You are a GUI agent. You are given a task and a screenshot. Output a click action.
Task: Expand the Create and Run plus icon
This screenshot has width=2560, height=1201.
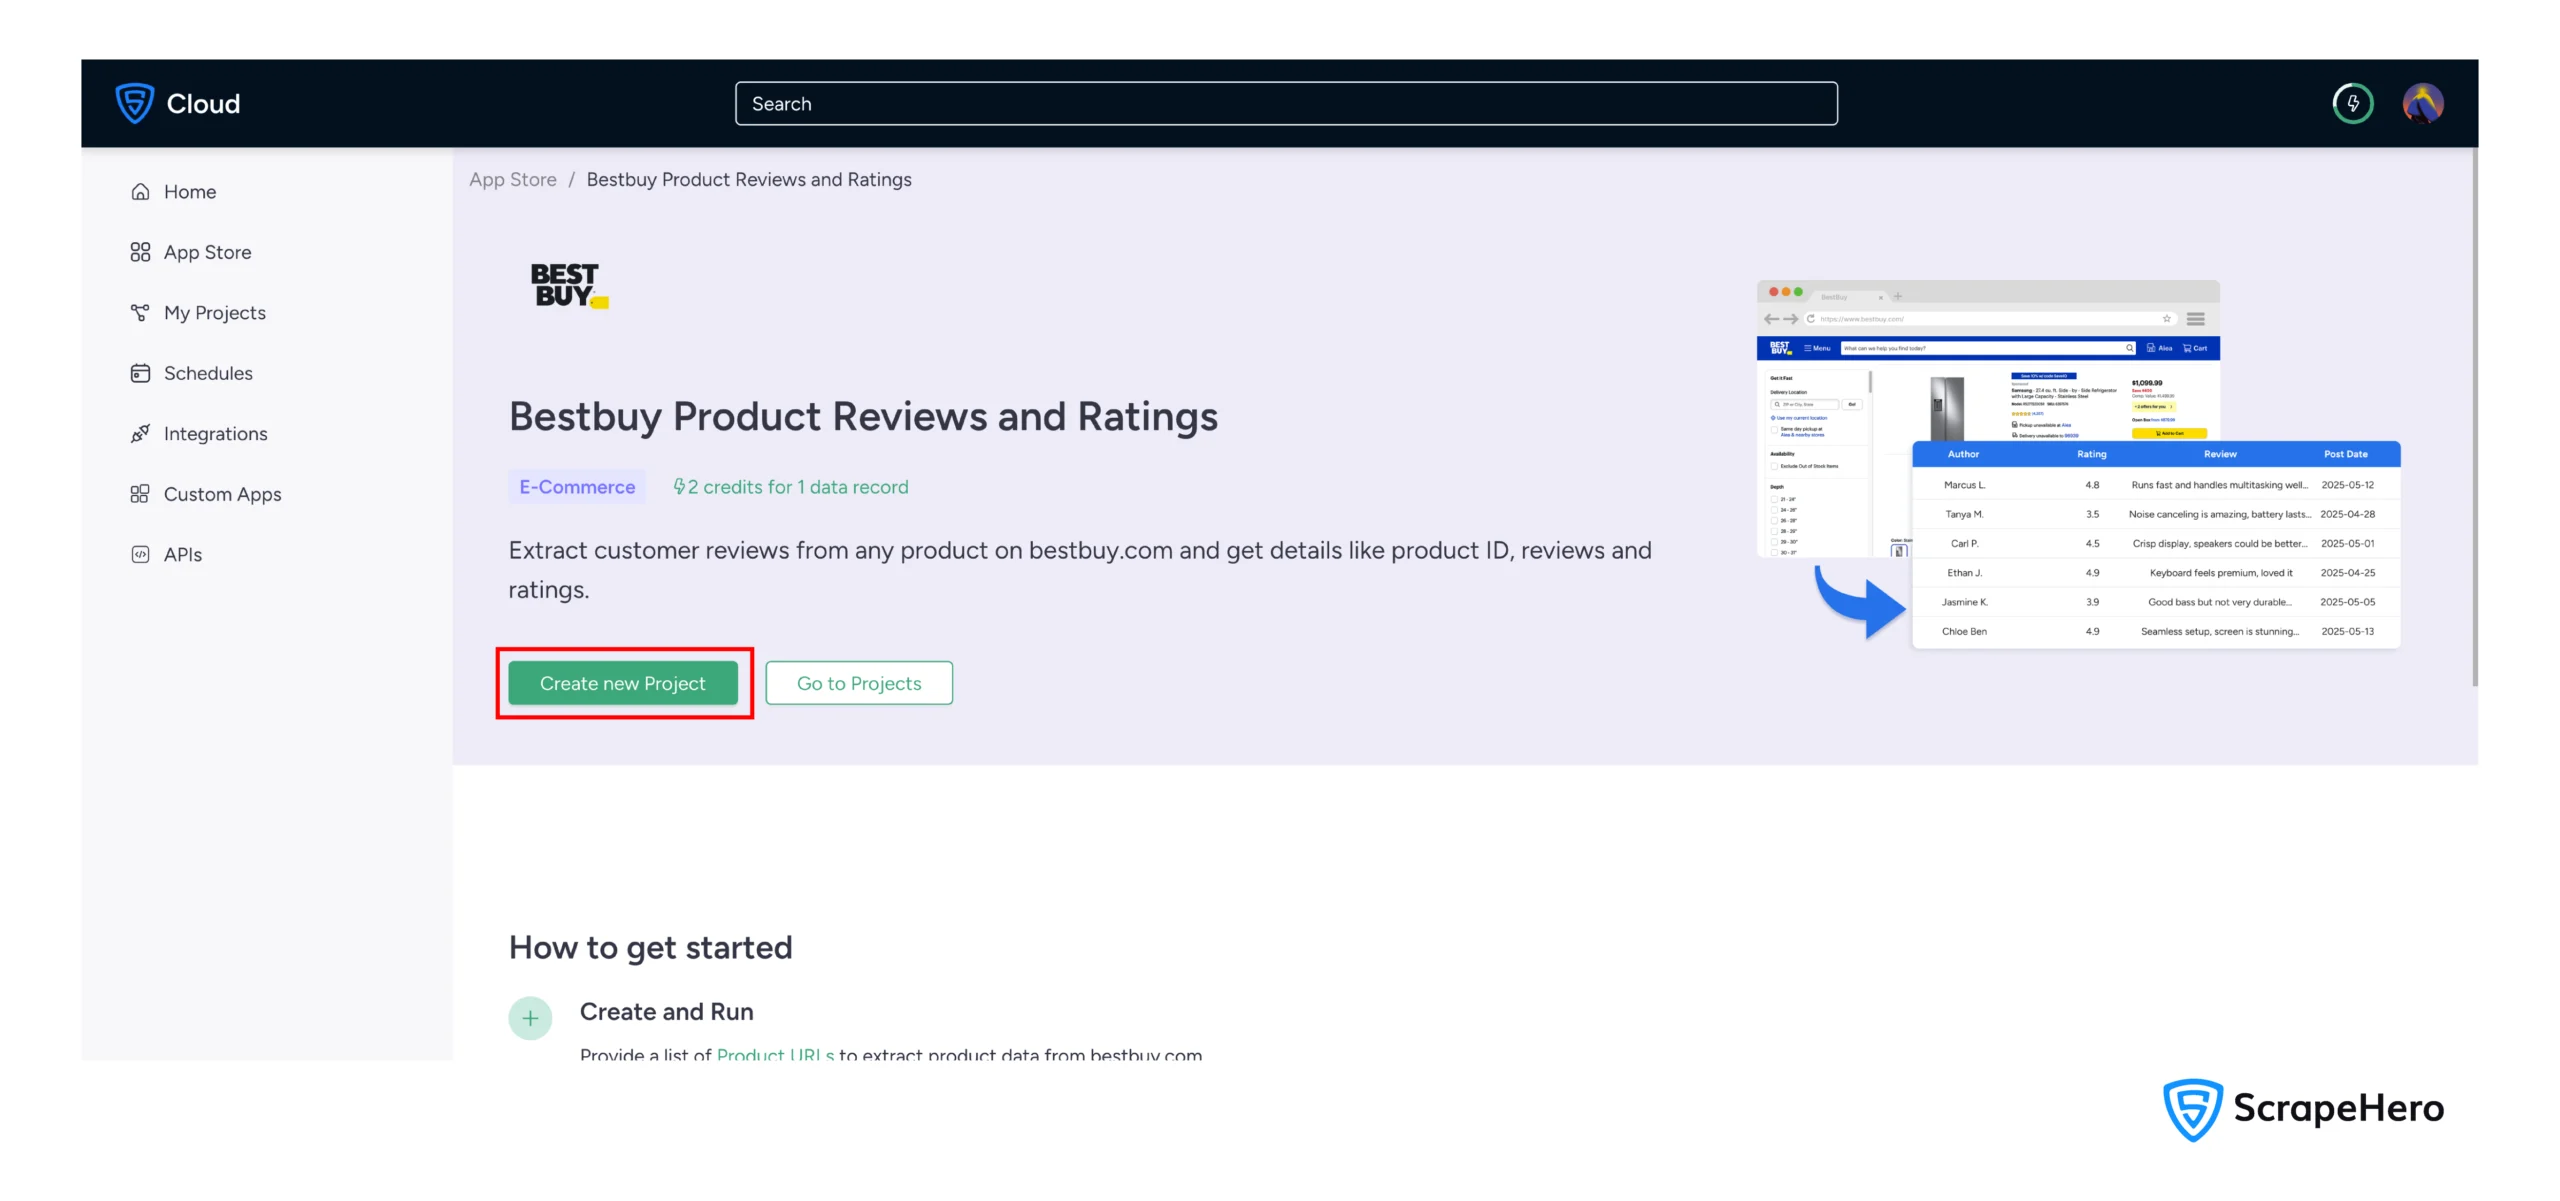(x=530, y=1018)
